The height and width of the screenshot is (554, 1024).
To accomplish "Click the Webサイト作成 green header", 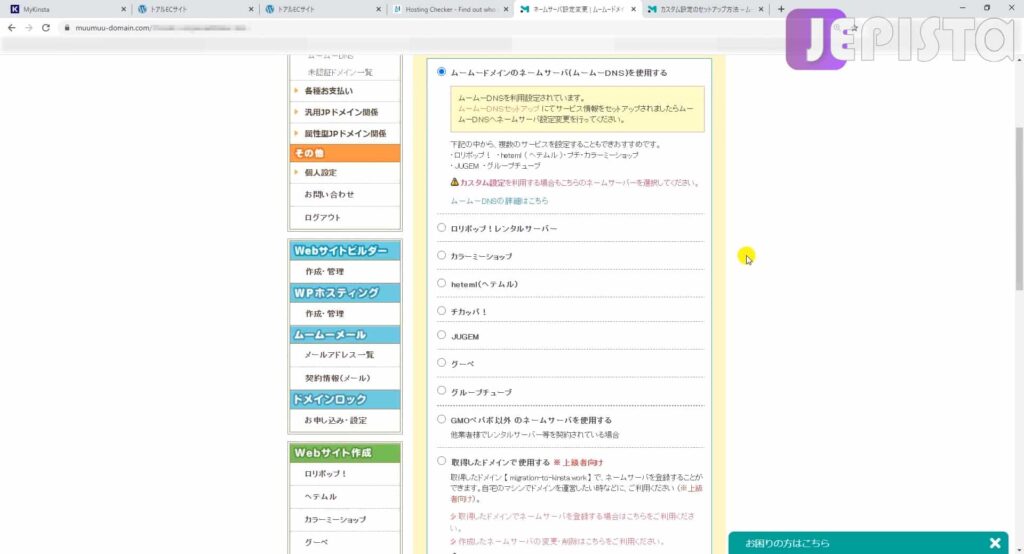I will click(345, 453).
